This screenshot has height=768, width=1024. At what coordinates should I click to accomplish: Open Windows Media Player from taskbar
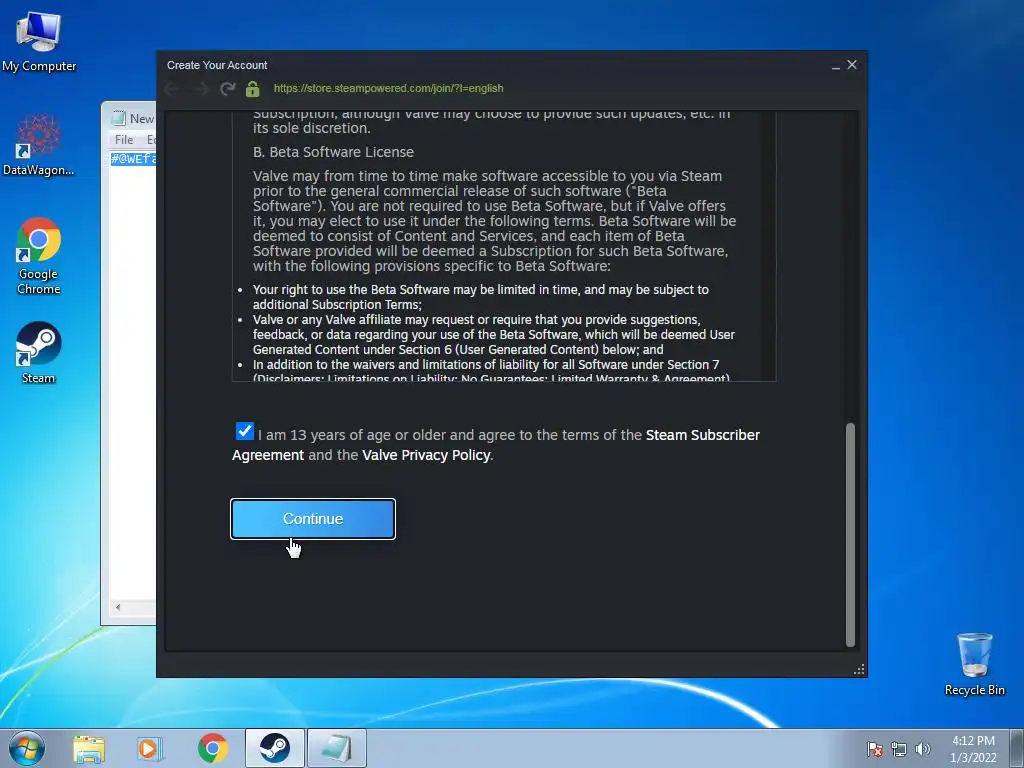pos(149,749)
